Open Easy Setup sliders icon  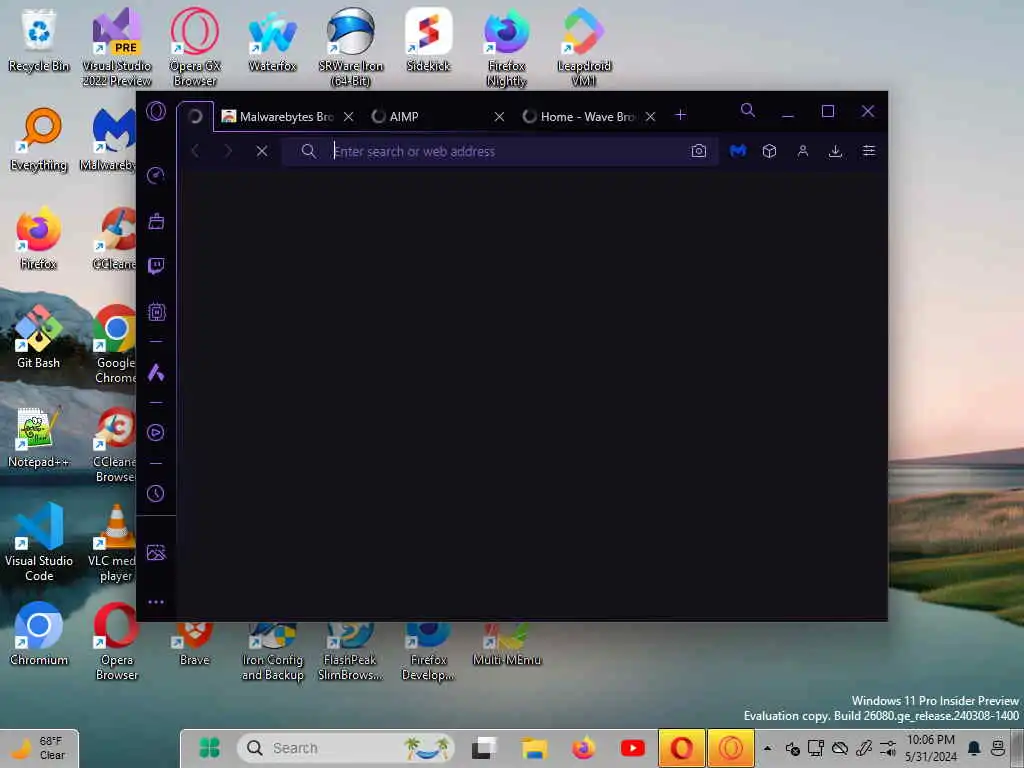click(x=869, y=151)
